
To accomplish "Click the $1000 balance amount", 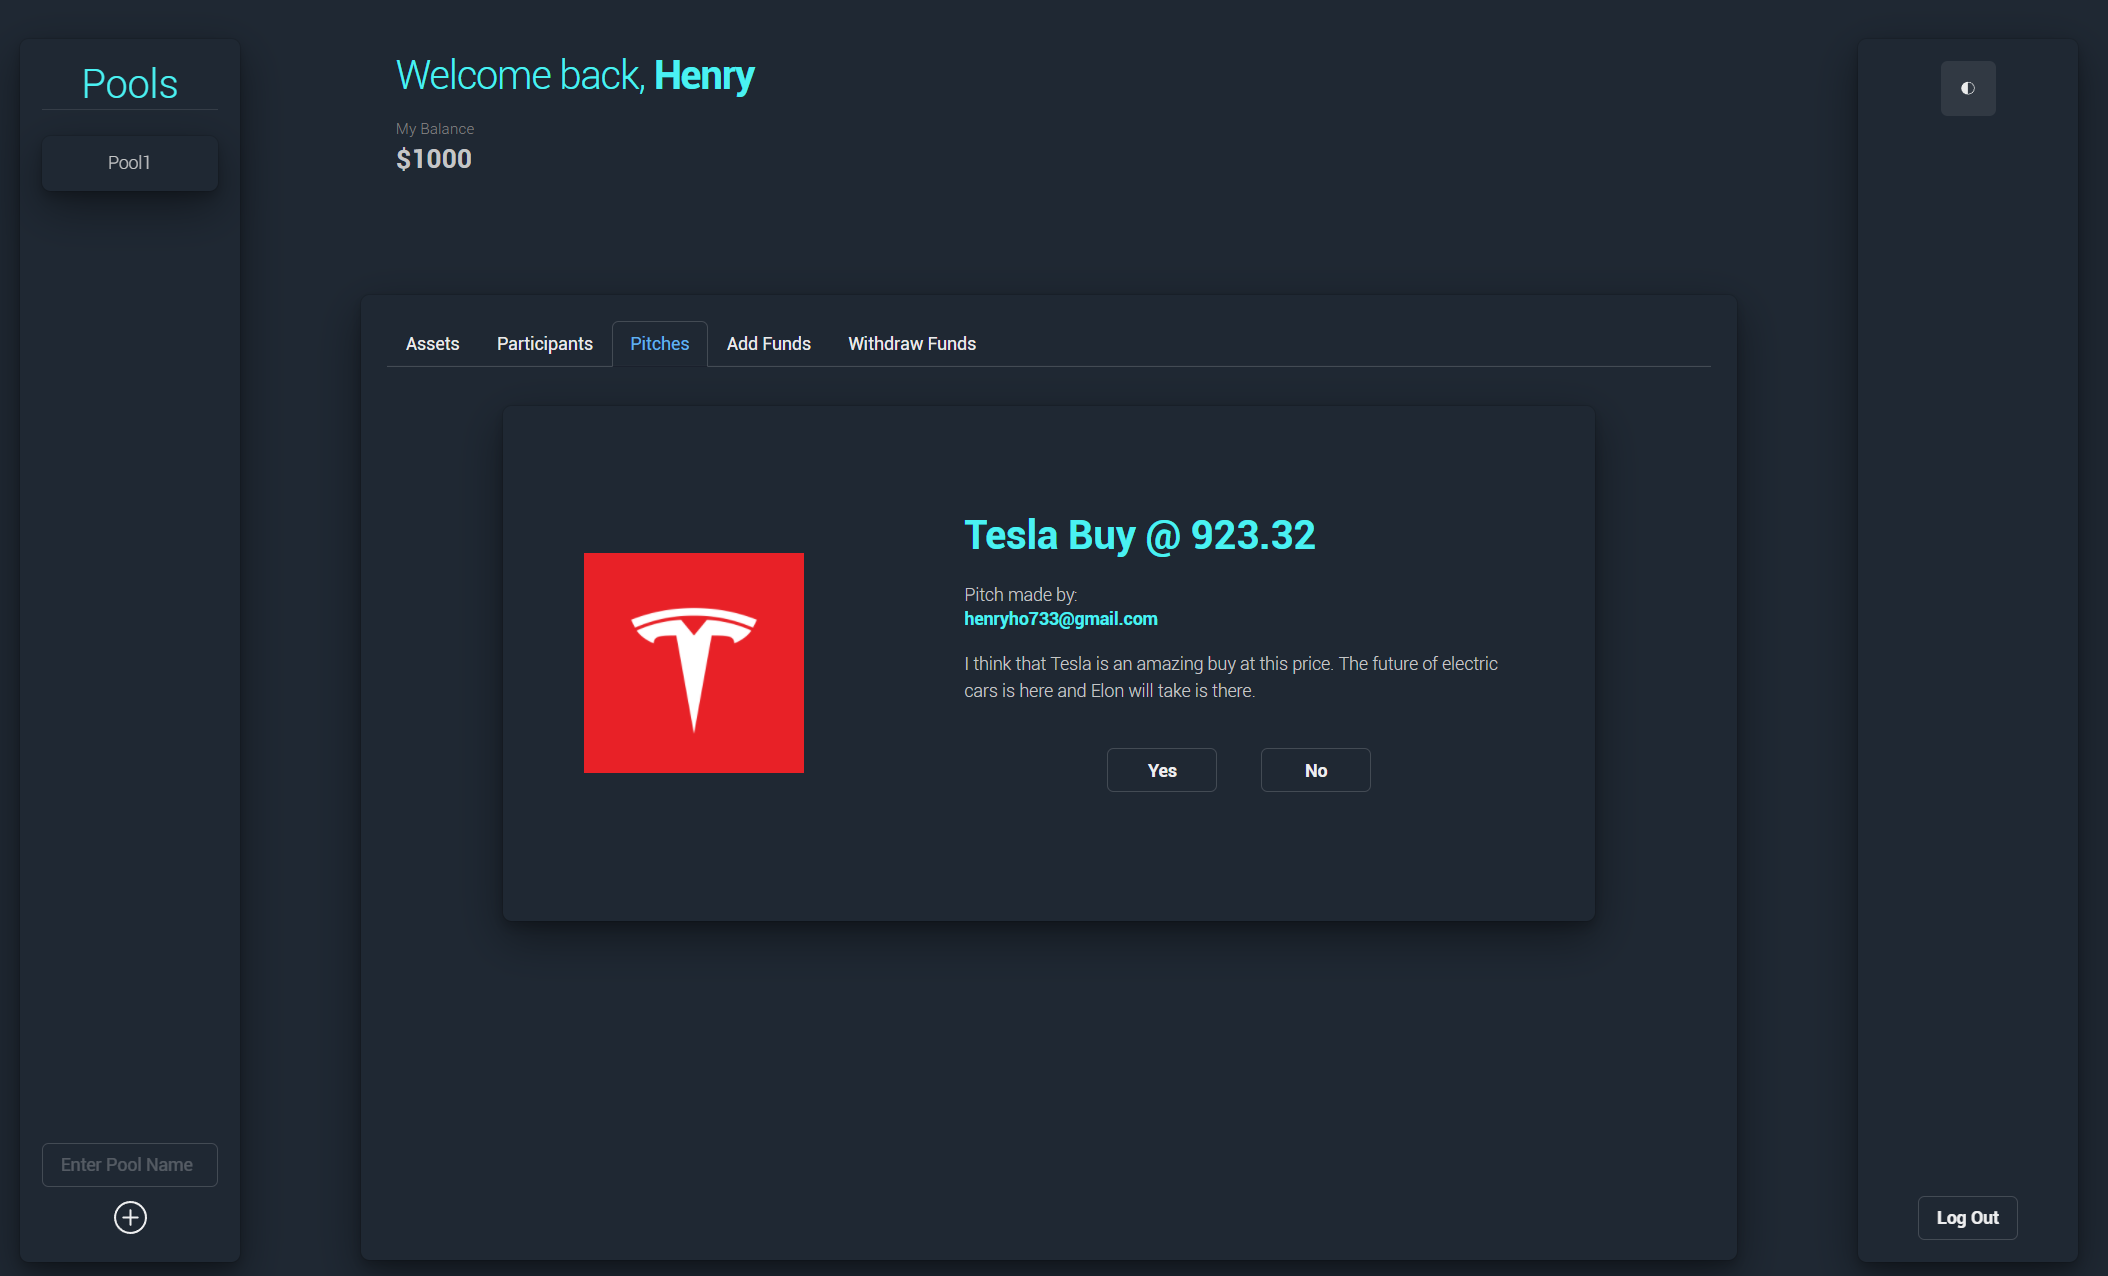I will 433,159.
